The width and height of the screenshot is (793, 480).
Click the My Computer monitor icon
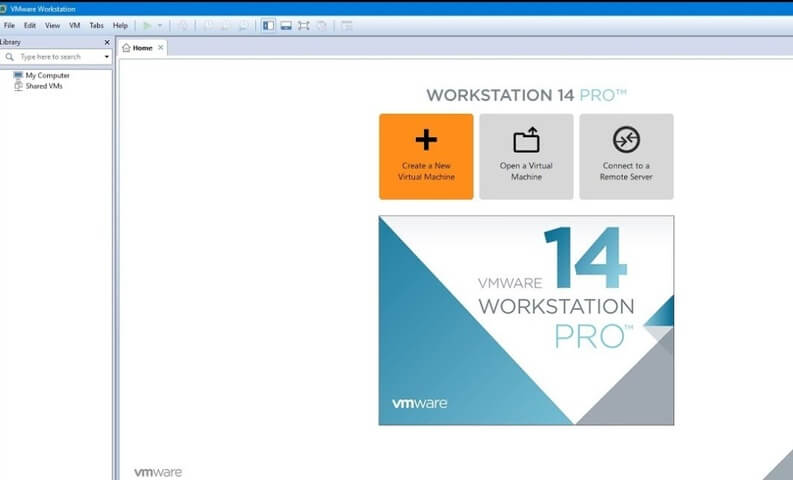coord(18,75)
